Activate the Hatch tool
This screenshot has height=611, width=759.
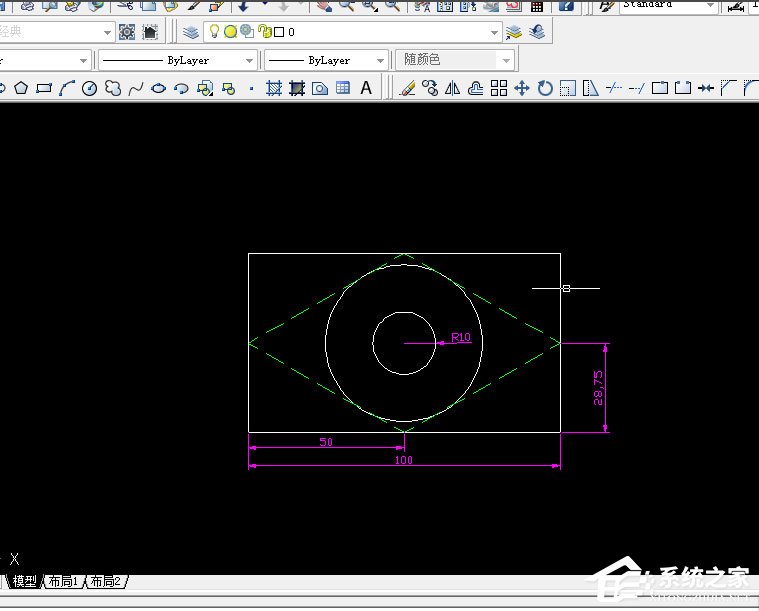(x=274, y=88)
